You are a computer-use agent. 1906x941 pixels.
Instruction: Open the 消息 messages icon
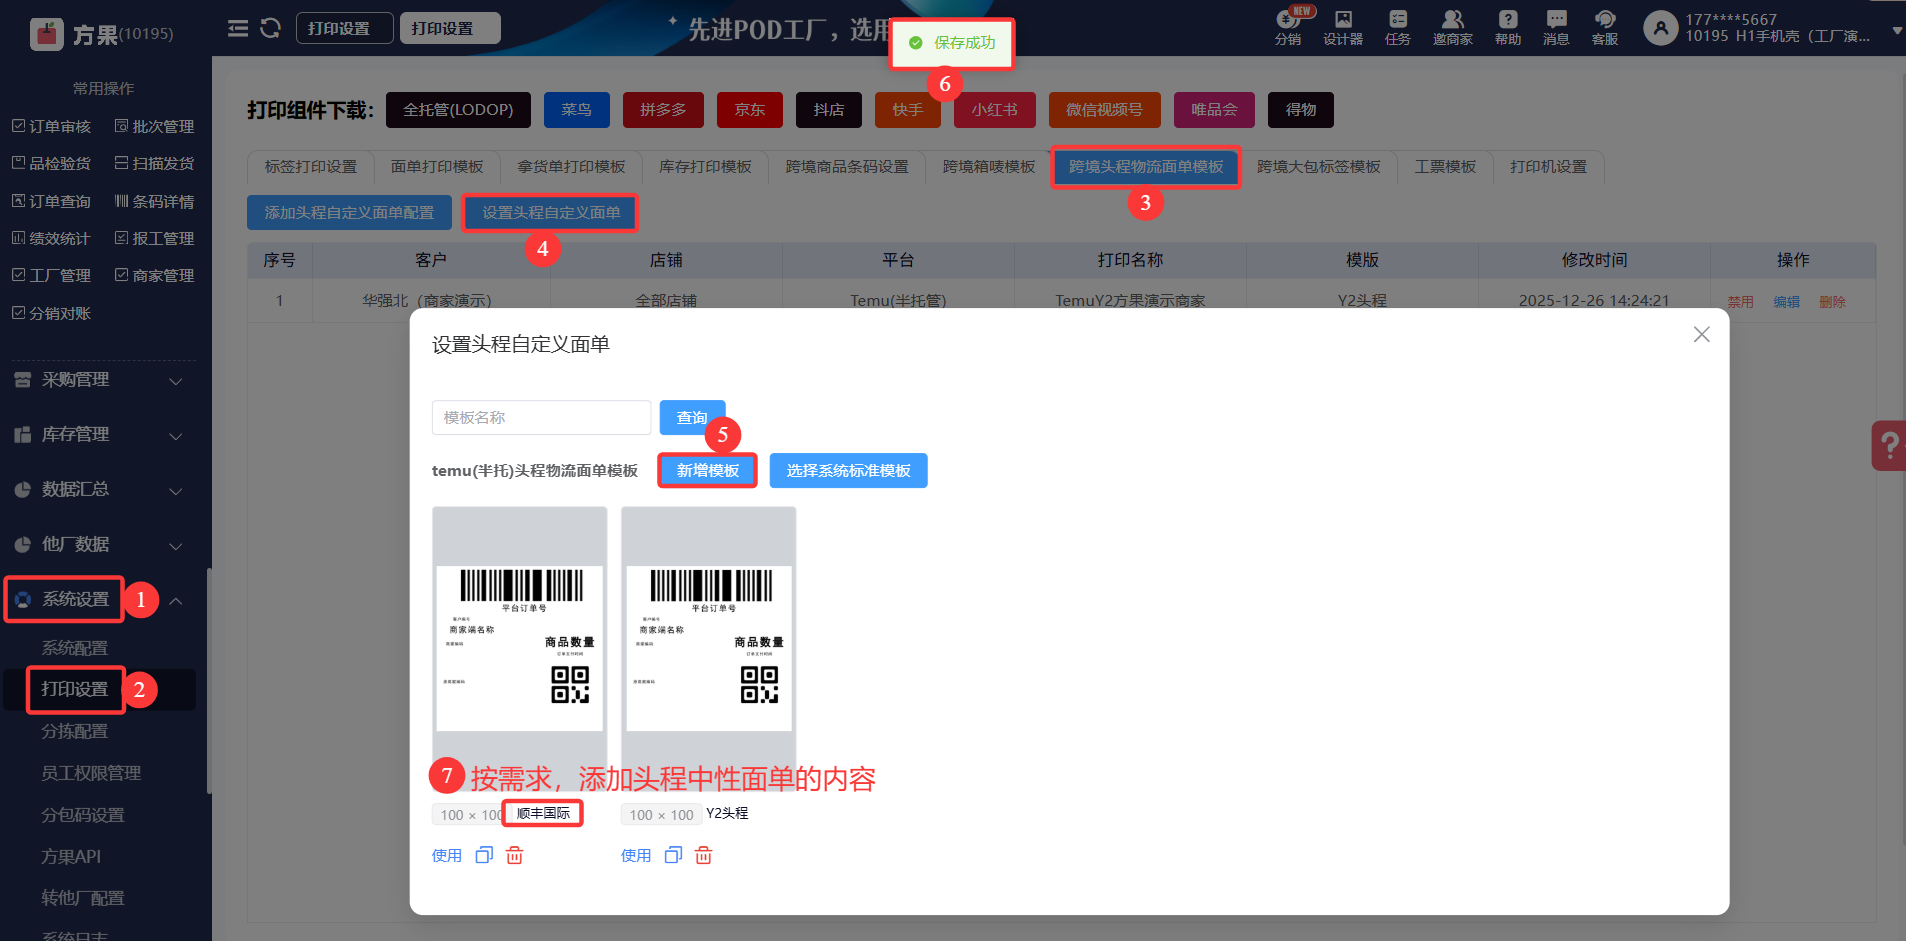[1556, 27]
